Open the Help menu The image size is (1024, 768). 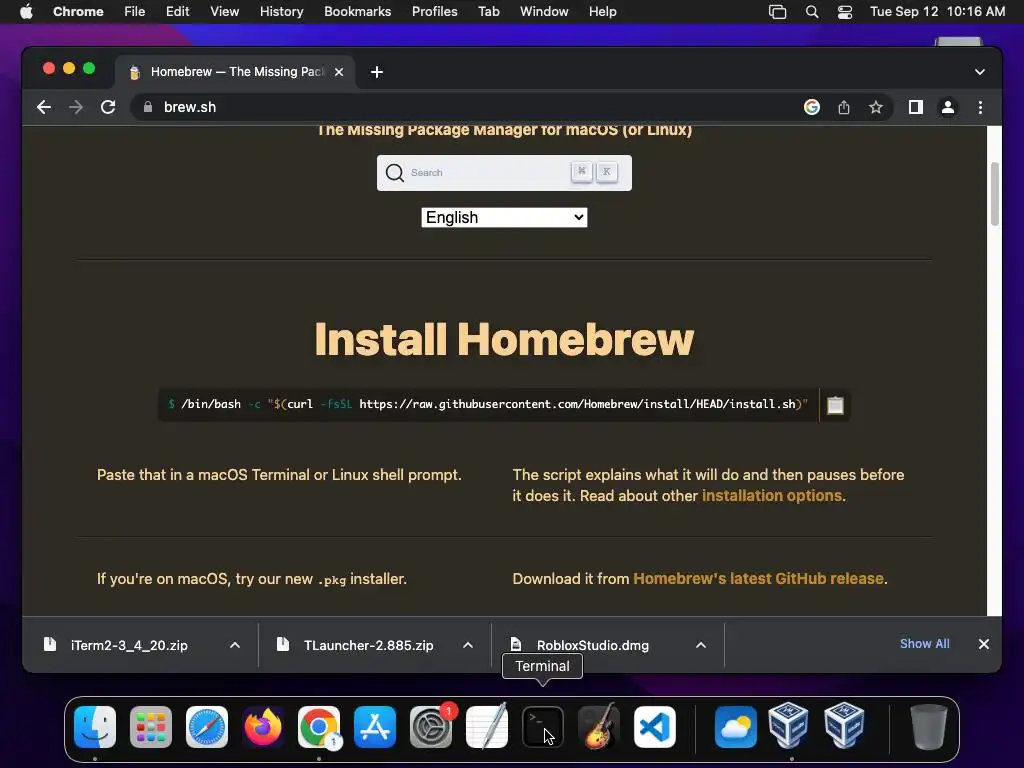point(602,12)
